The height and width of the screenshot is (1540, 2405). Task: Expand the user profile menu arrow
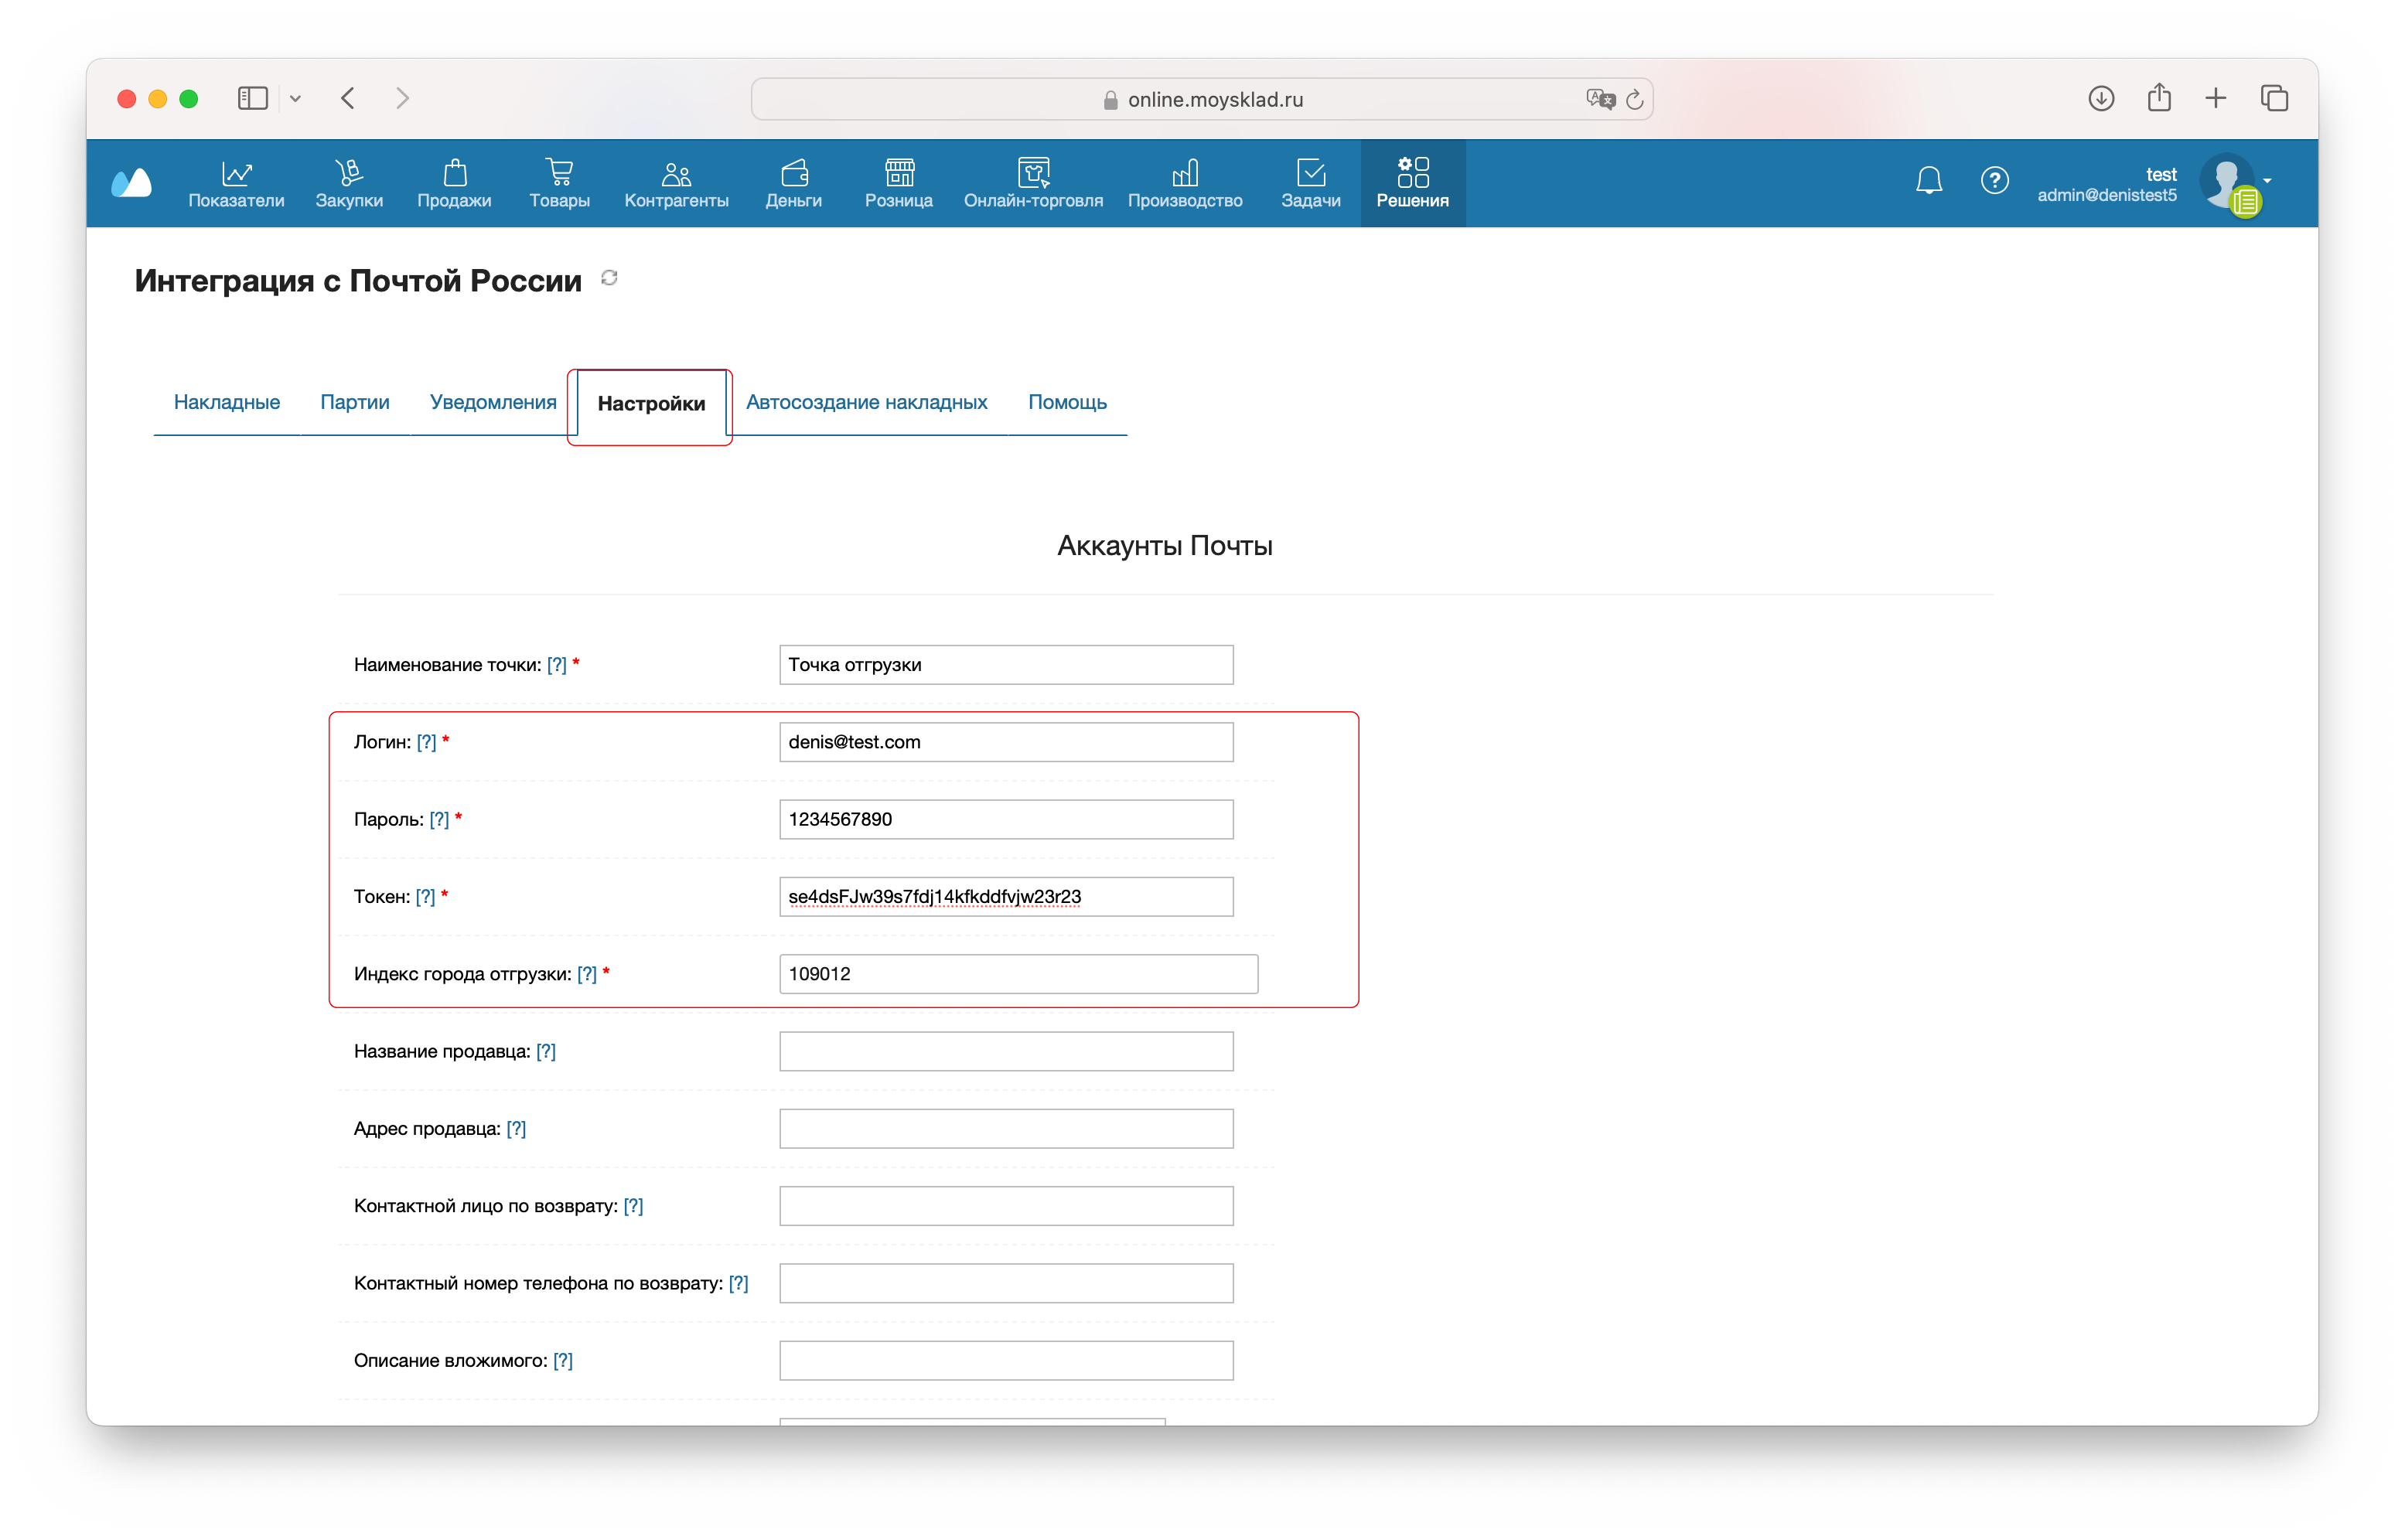(x=2268, y=181)
